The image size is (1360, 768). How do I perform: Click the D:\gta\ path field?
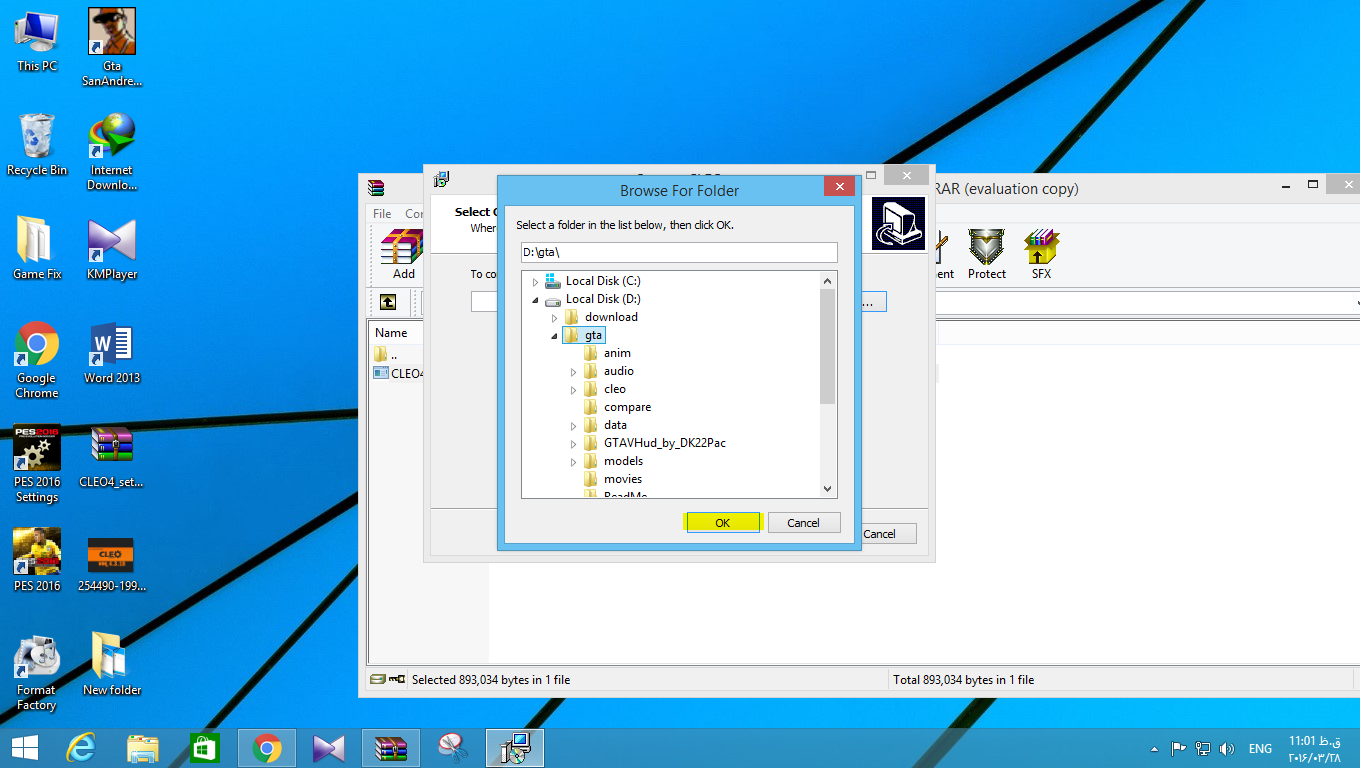679,252
